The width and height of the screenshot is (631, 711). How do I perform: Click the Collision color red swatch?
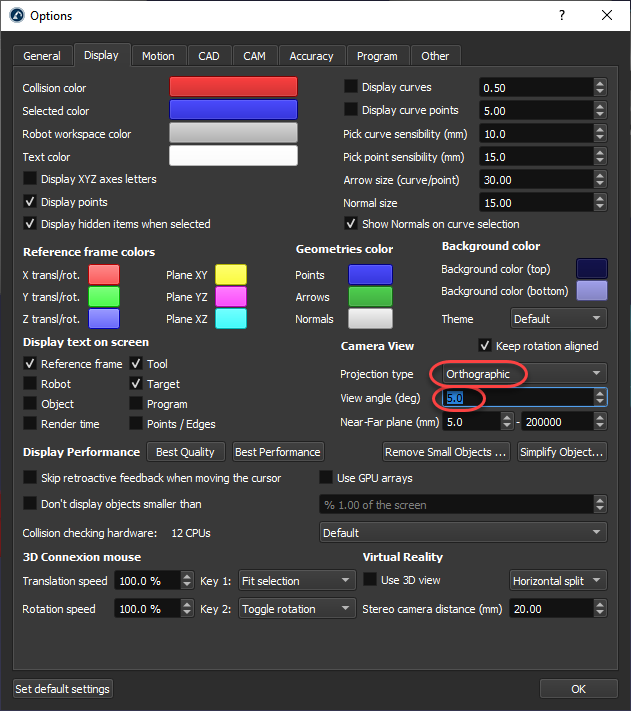click(x=233, y=88)
